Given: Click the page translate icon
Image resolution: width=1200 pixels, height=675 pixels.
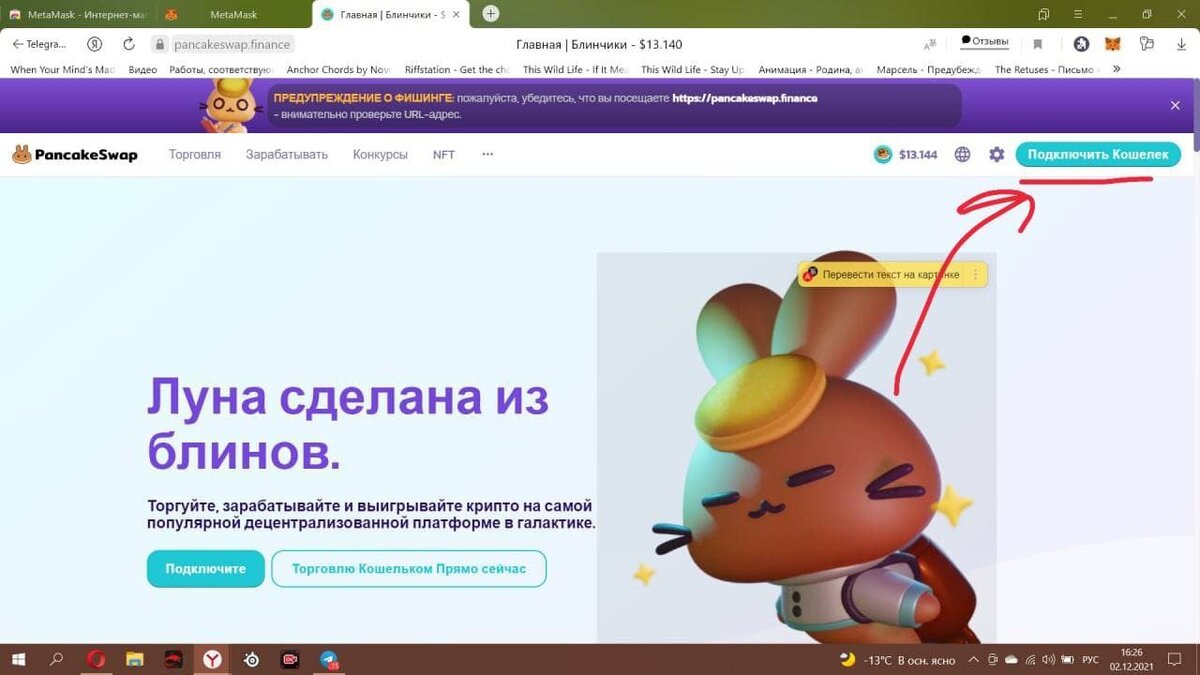Looking at the screenshot, I should click(x=930, y=44).
